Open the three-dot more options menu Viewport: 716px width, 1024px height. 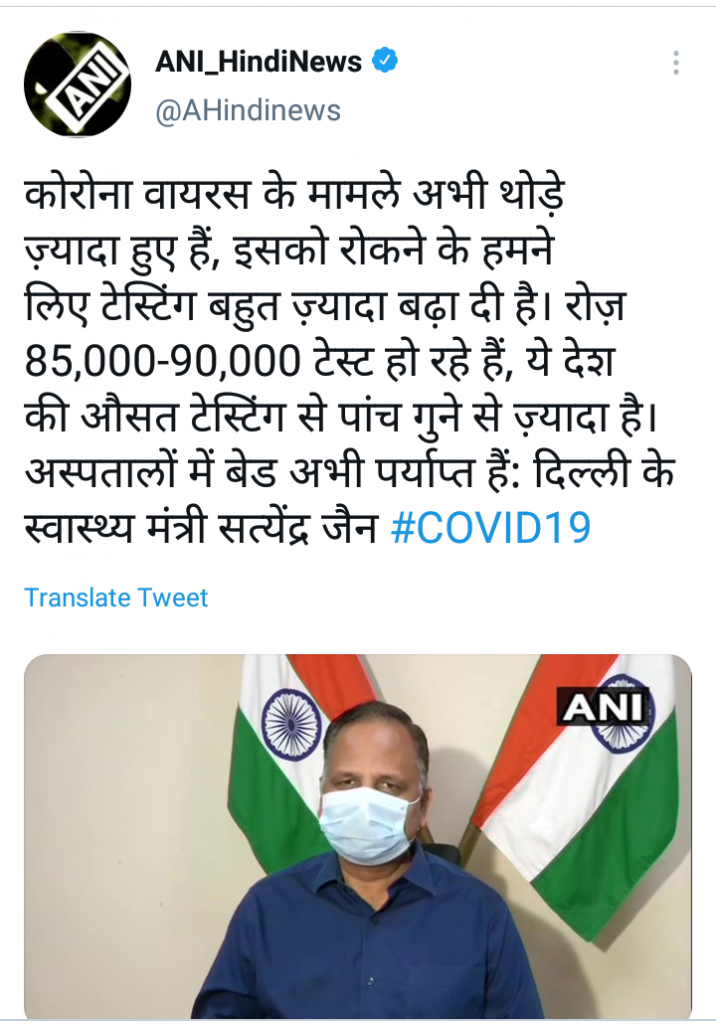click(x=676, y=63)
